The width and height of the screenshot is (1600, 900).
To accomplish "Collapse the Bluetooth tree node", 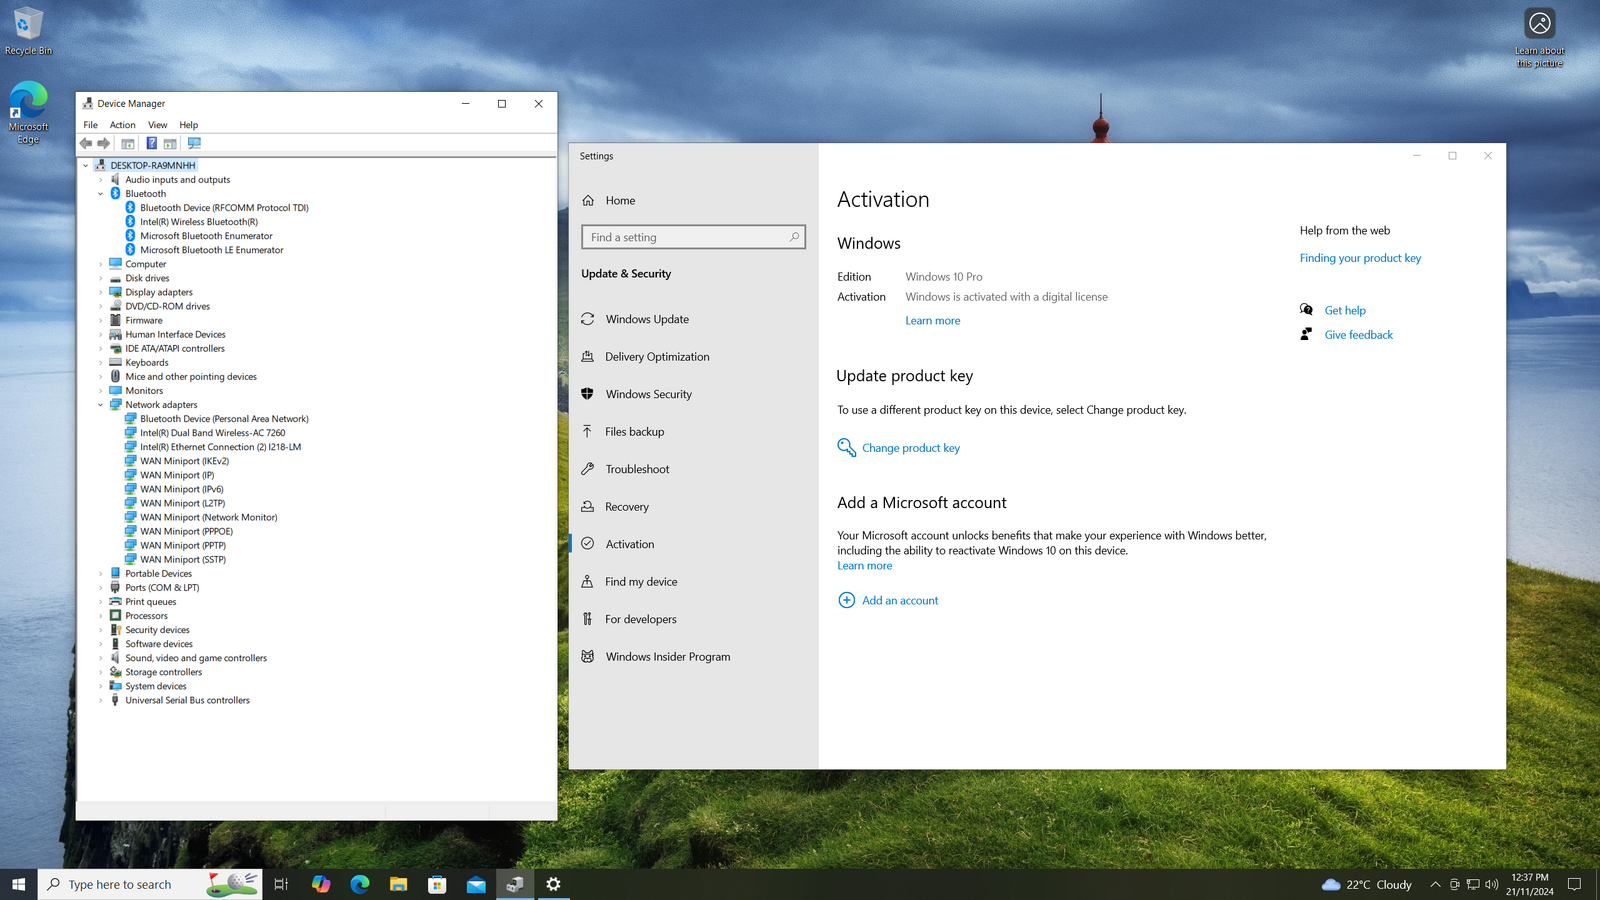I will 101,194.
